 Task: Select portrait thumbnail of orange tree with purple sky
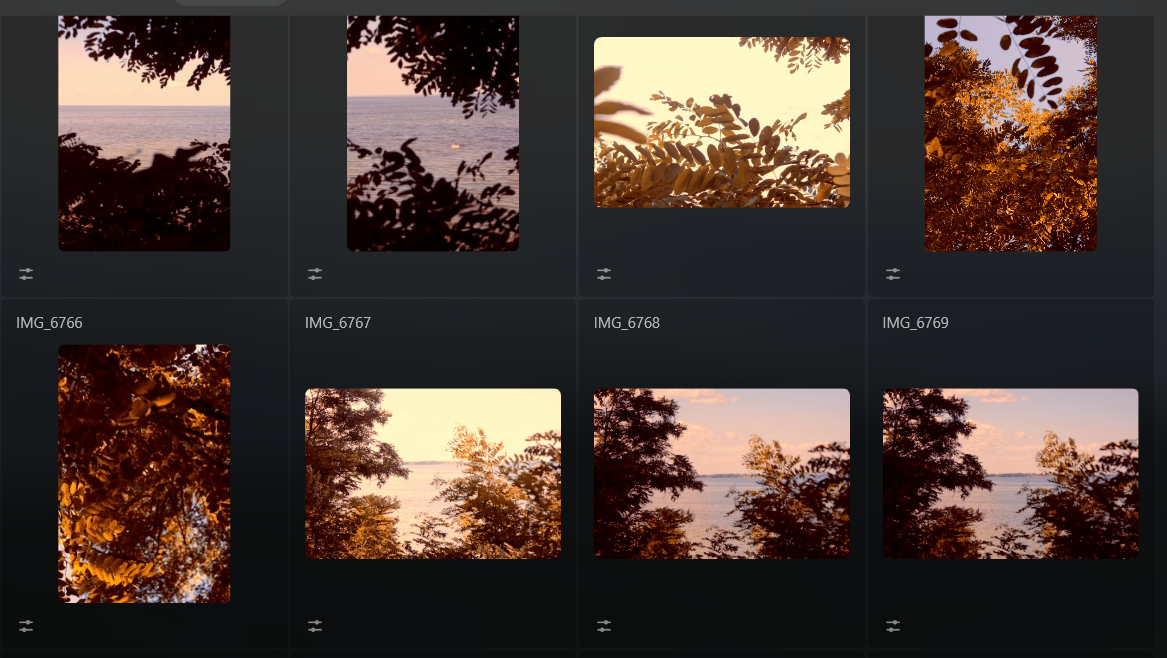(x=1011, y=133)
